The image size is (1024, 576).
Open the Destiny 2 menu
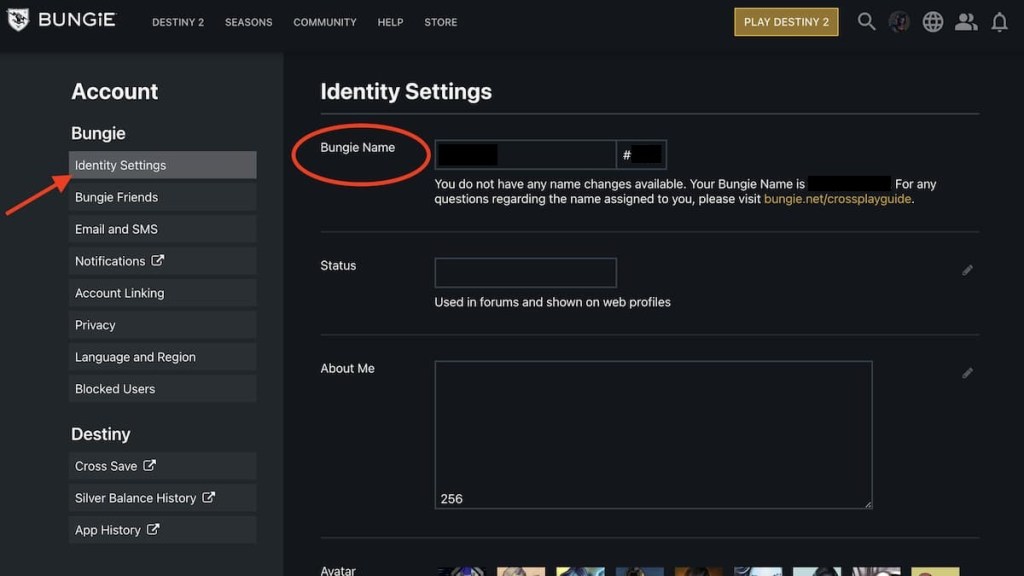click(178, 22)
